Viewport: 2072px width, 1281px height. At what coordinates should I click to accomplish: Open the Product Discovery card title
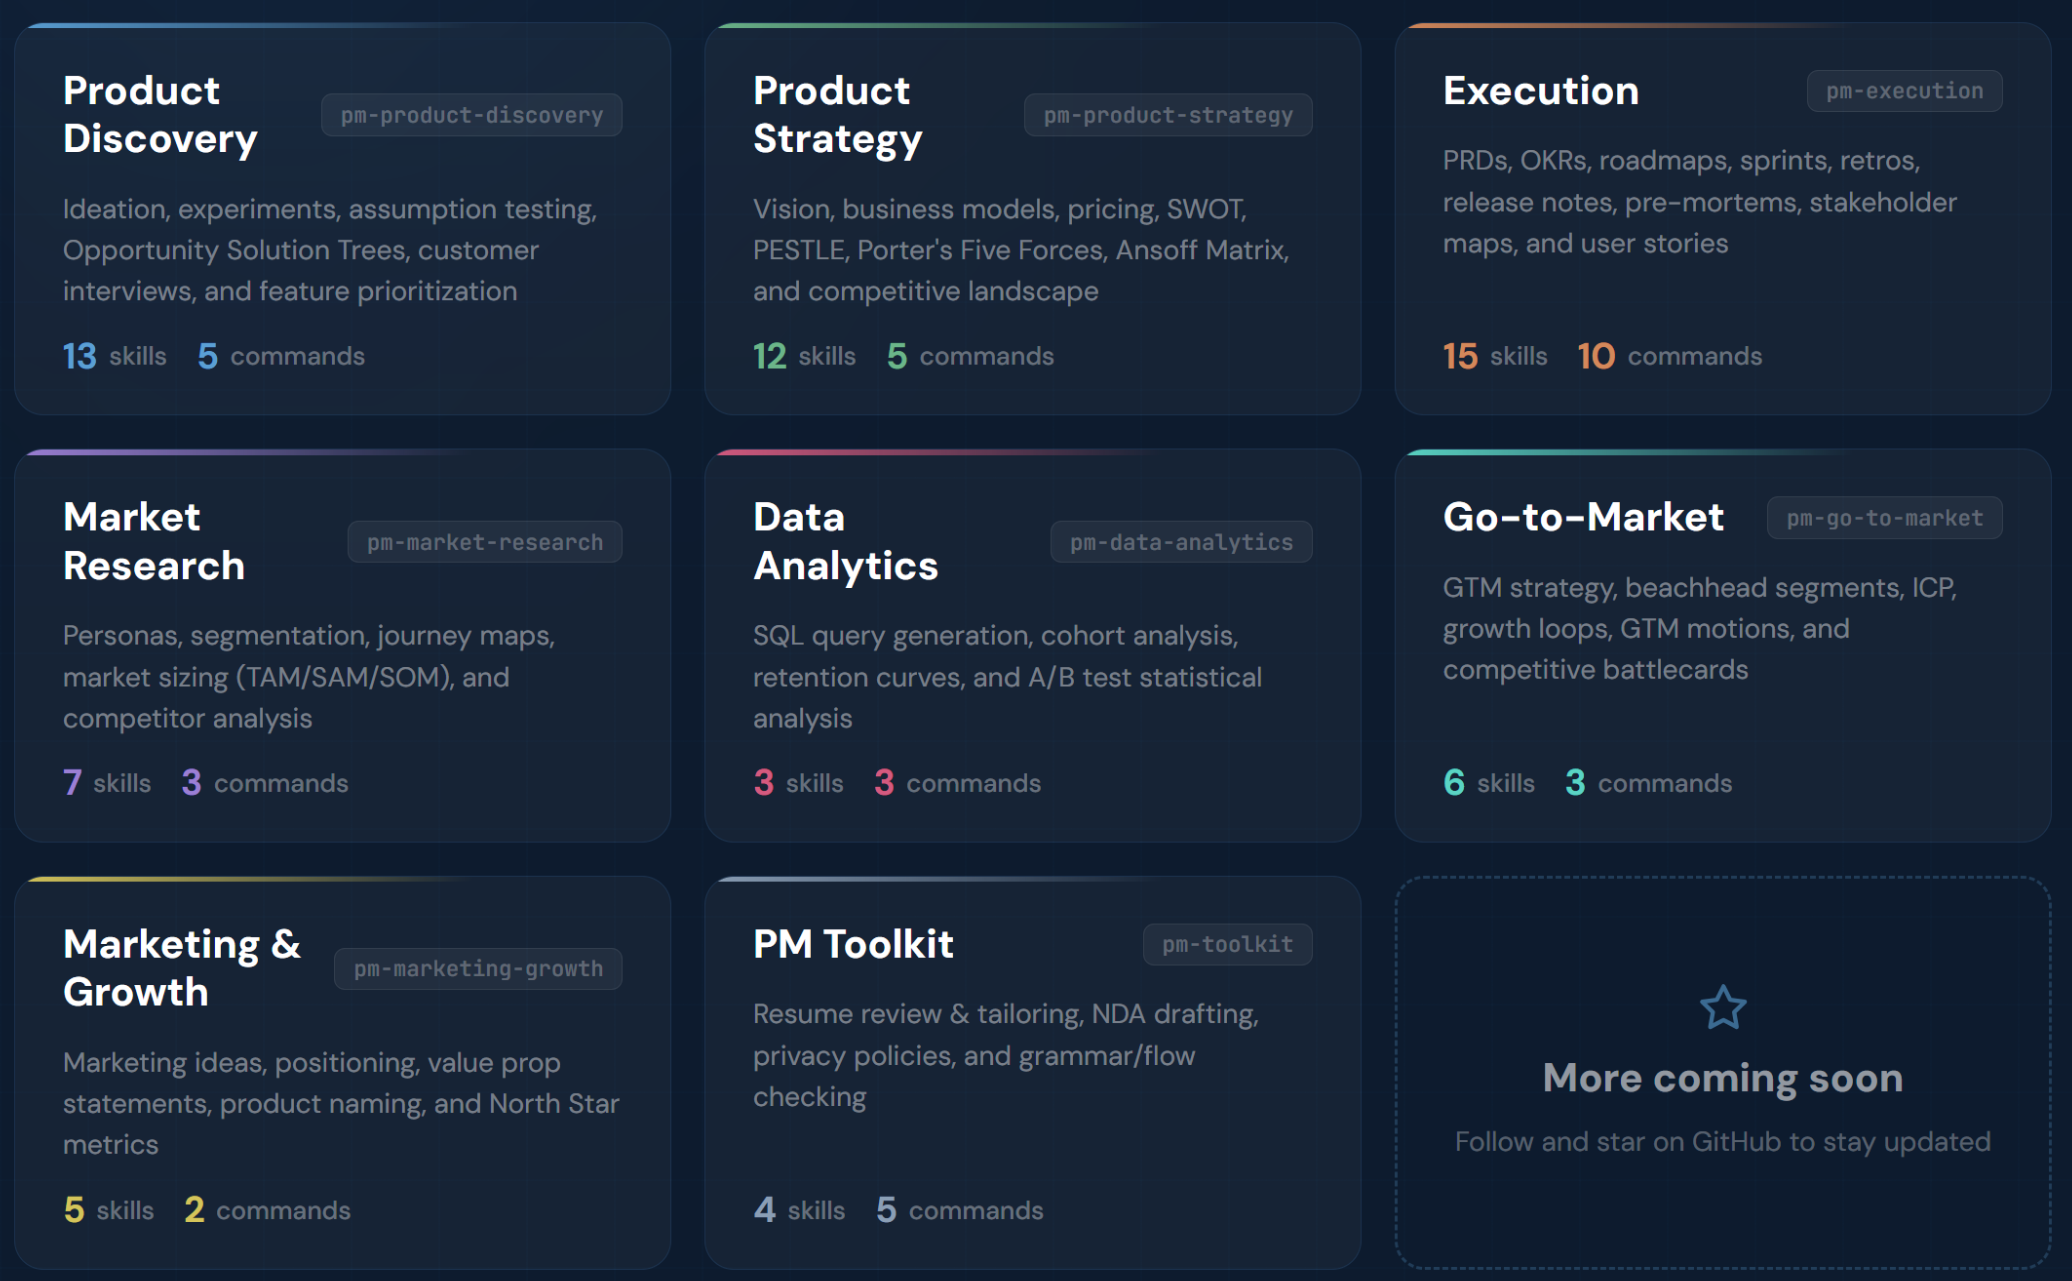pos(160,114)
